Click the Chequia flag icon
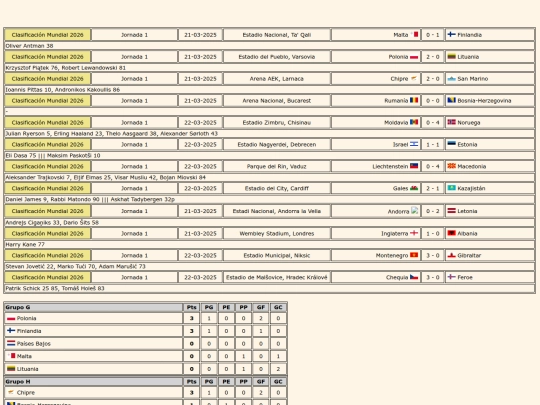 [x=414, y=277]
